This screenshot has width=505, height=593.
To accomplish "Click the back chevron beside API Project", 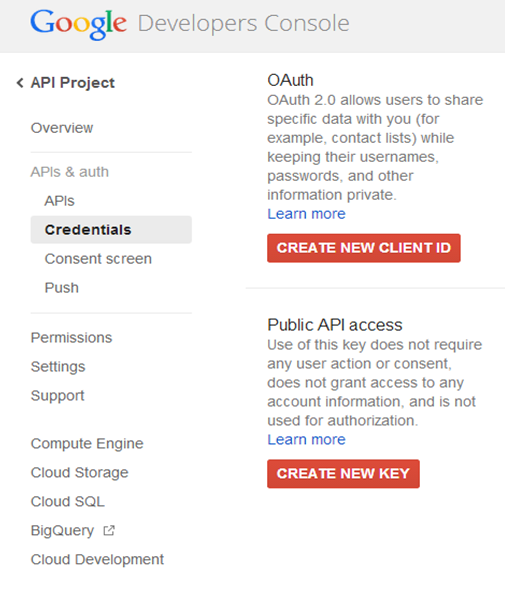I will 20,82.
